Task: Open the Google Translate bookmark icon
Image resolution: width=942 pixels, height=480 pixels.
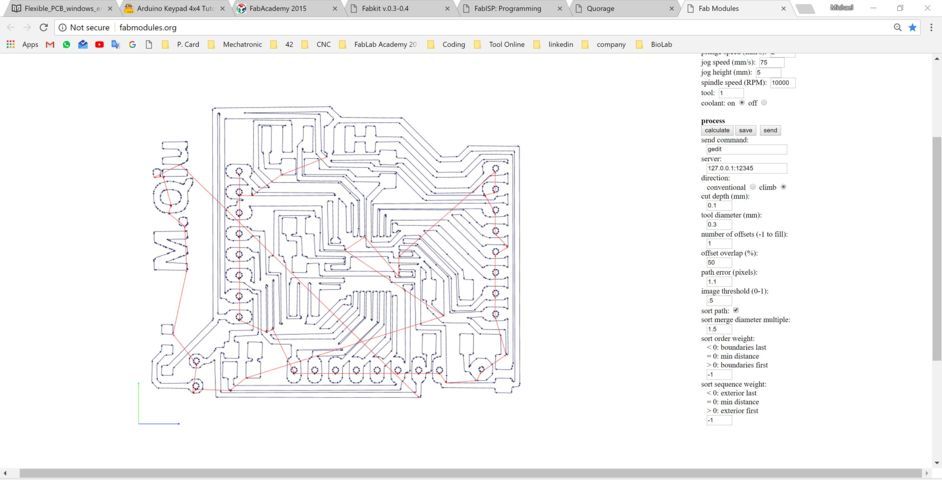Action: (x=115, y=44)
